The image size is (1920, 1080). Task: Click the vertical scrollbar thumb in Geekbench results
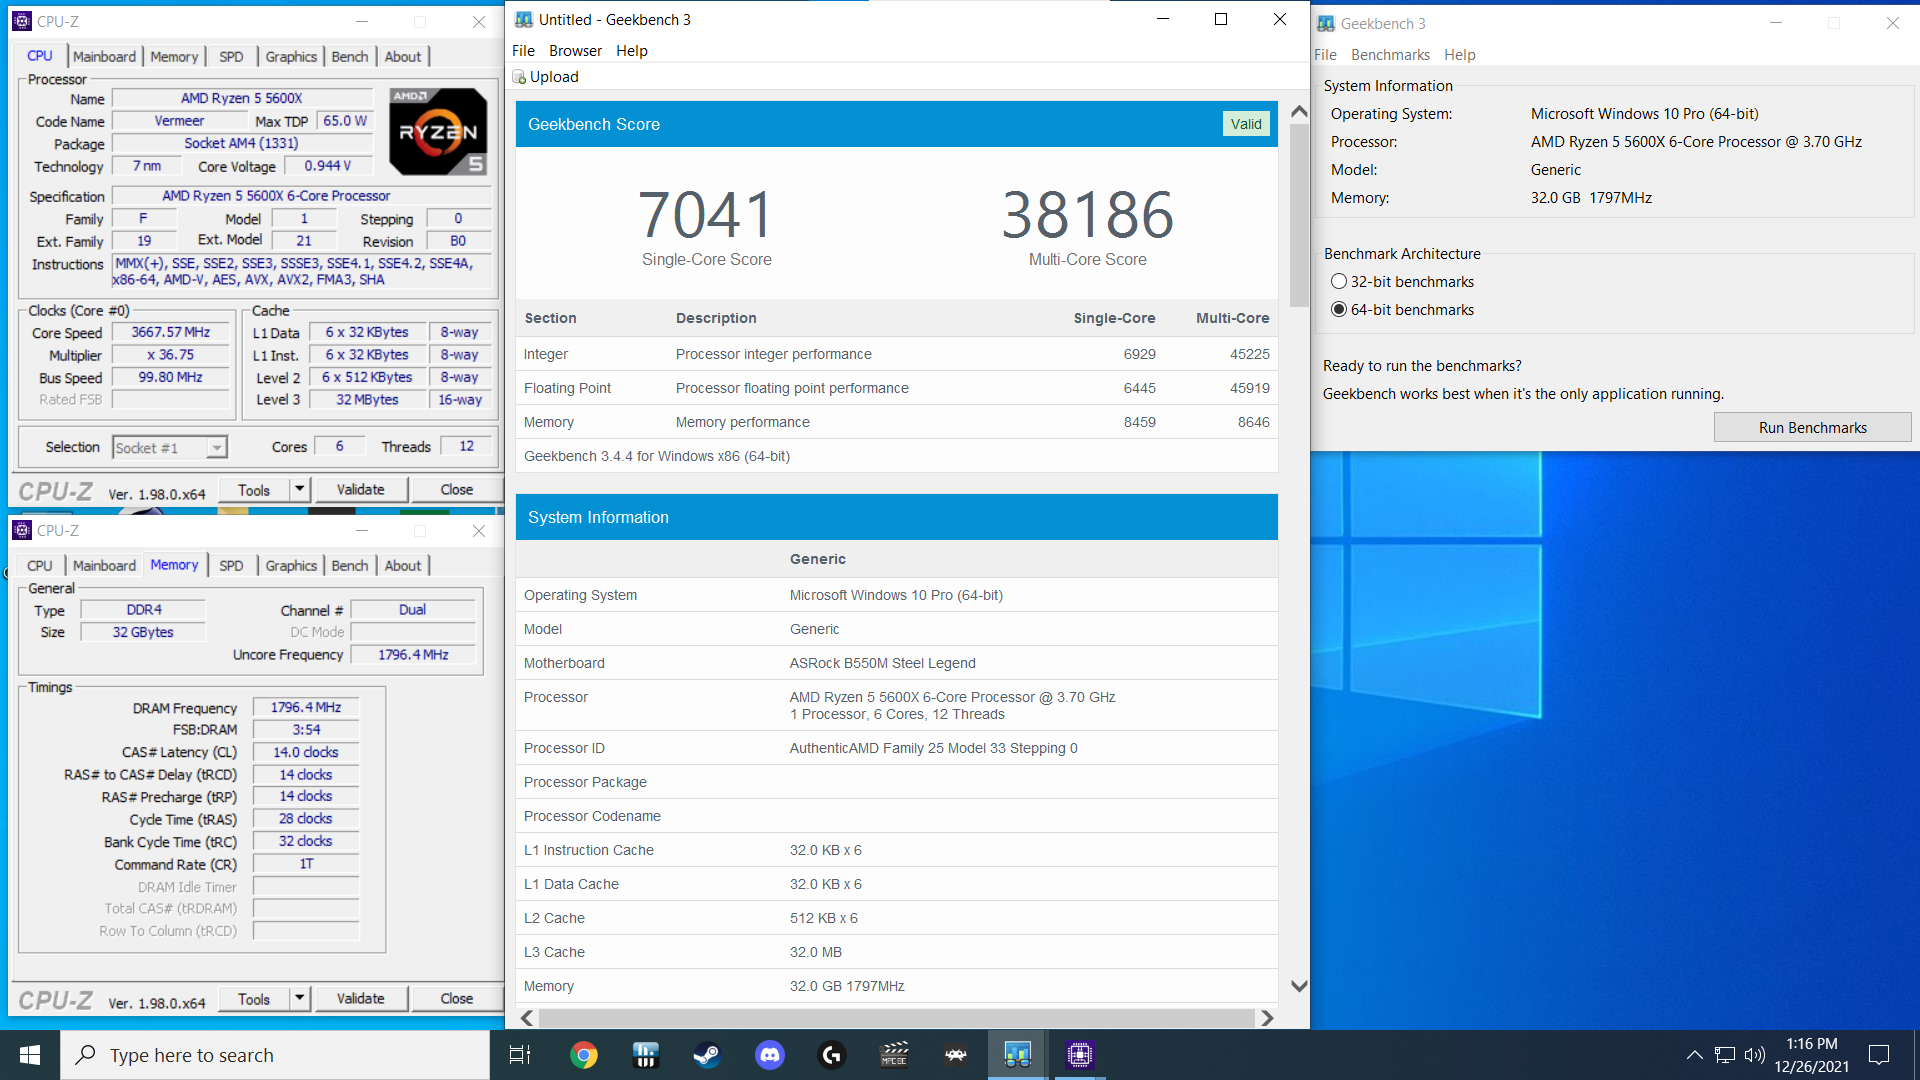[1299, 215]
